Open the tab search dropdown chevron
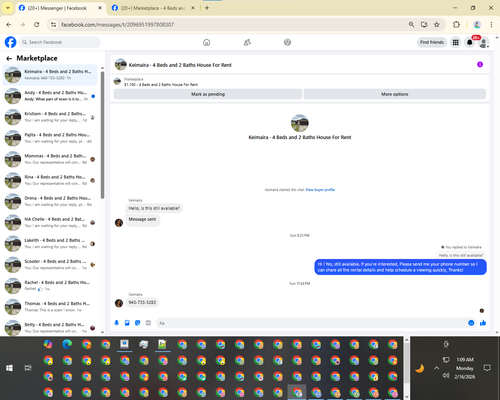Screen dimensions: 500x400 [x=8, y=8]
